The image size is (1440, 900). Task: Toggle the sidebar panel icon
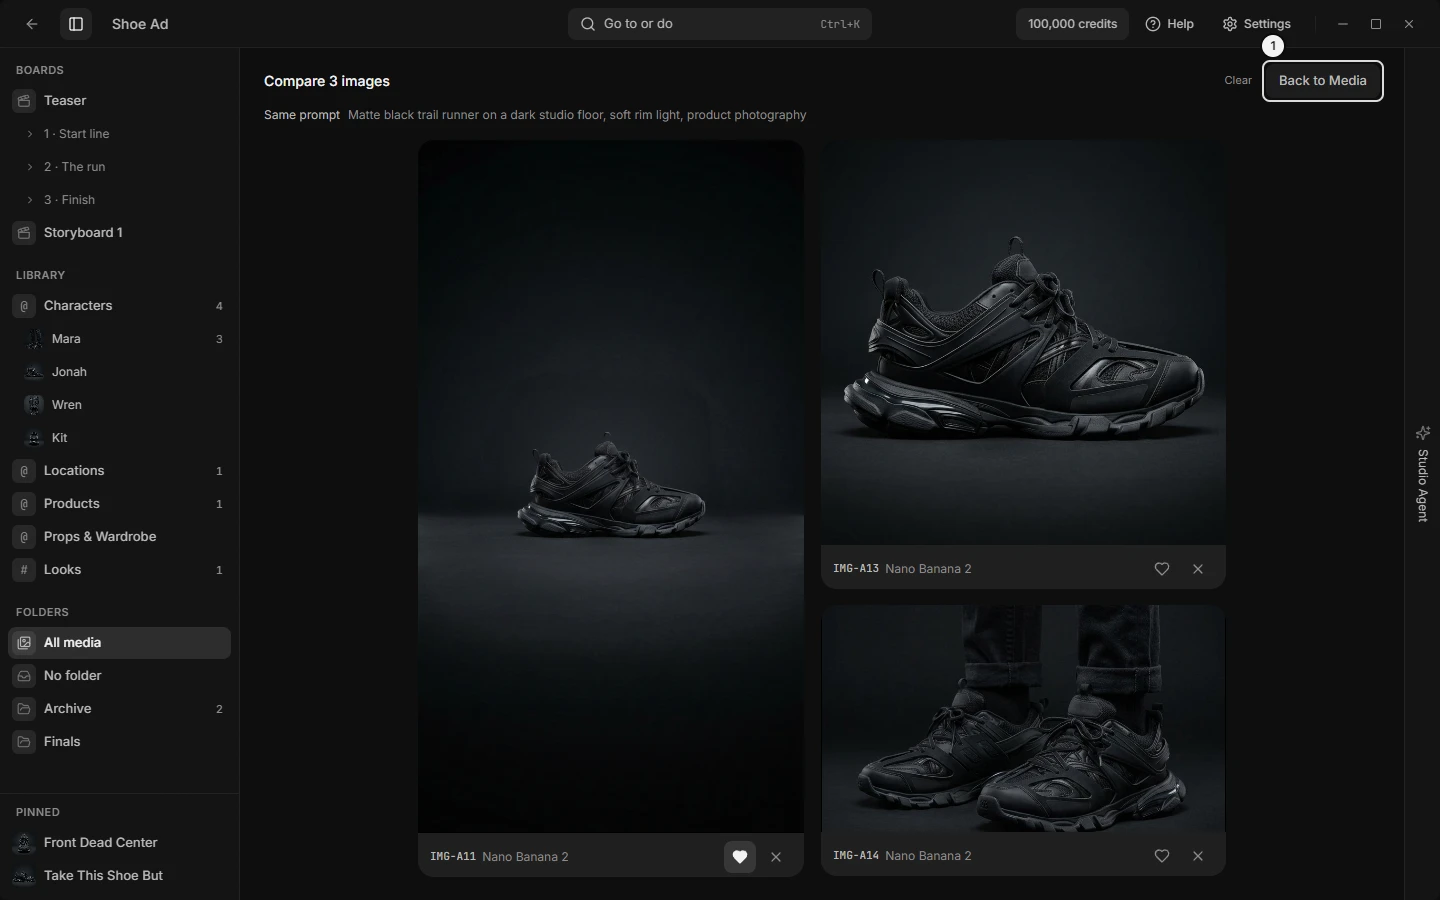click(76, 24)
